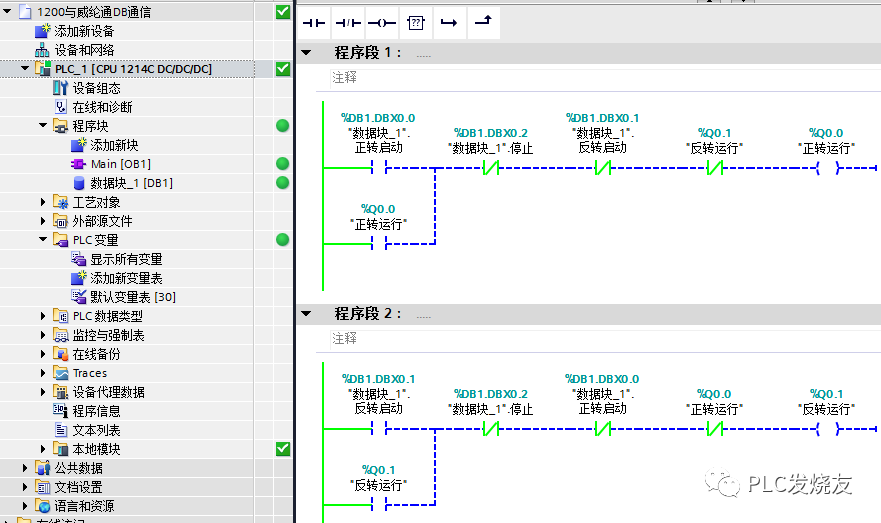Expand the 工艺对象 folder
Image resolution: width=881 pixels, height=523 pixels.
click(43, 202)
